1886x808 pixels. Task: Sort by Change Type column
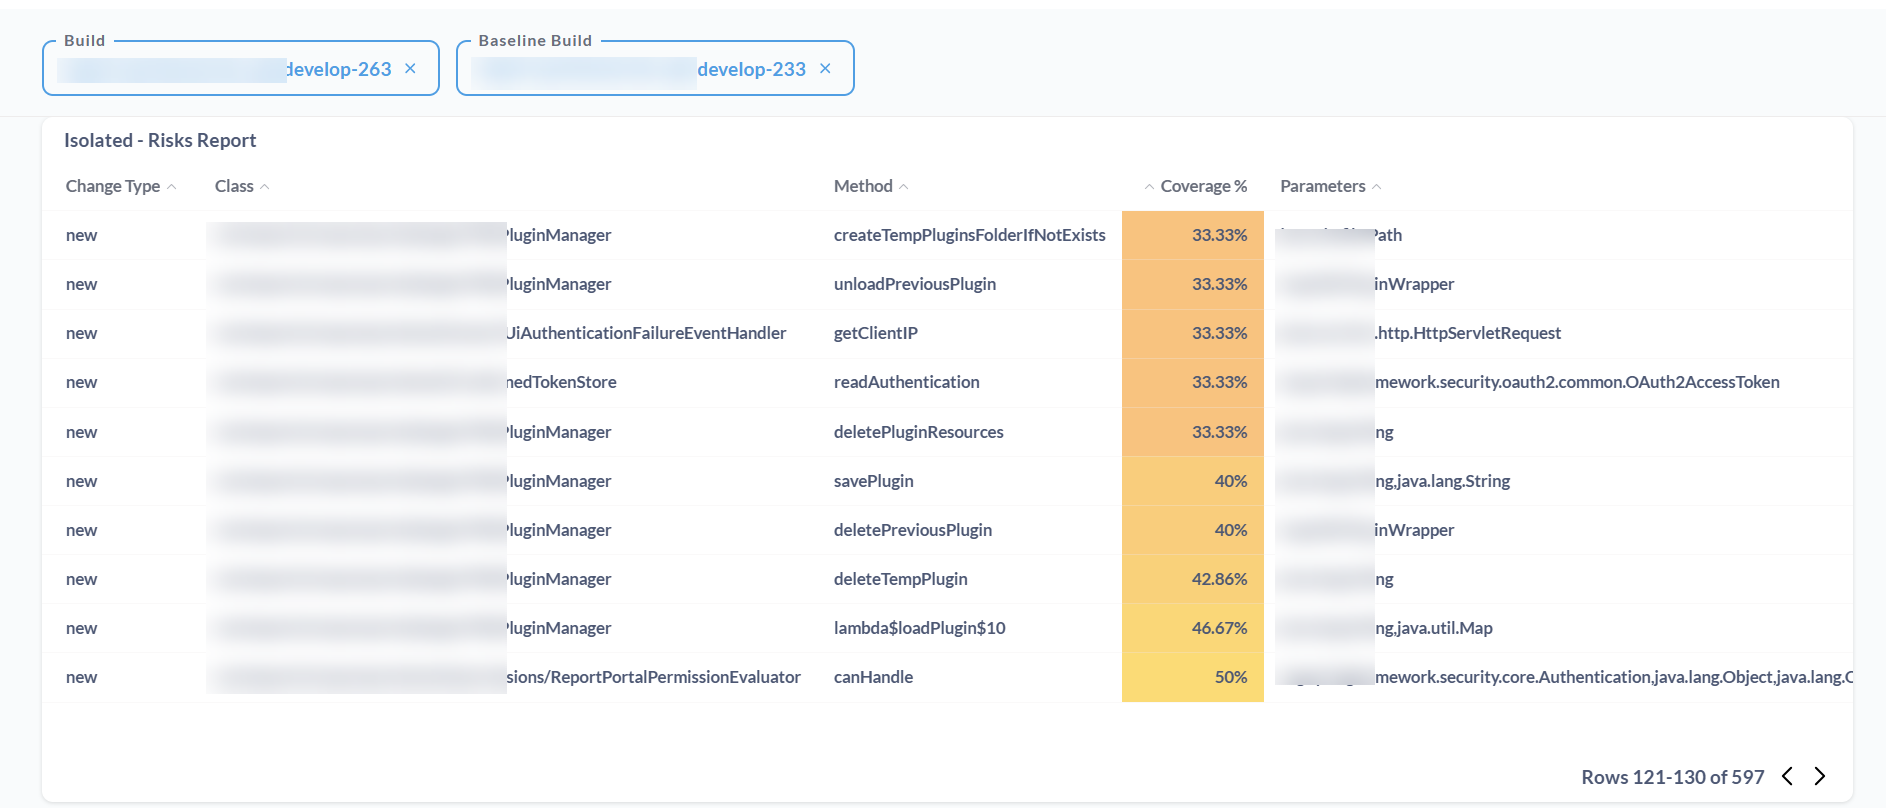(x=121, y=186)
